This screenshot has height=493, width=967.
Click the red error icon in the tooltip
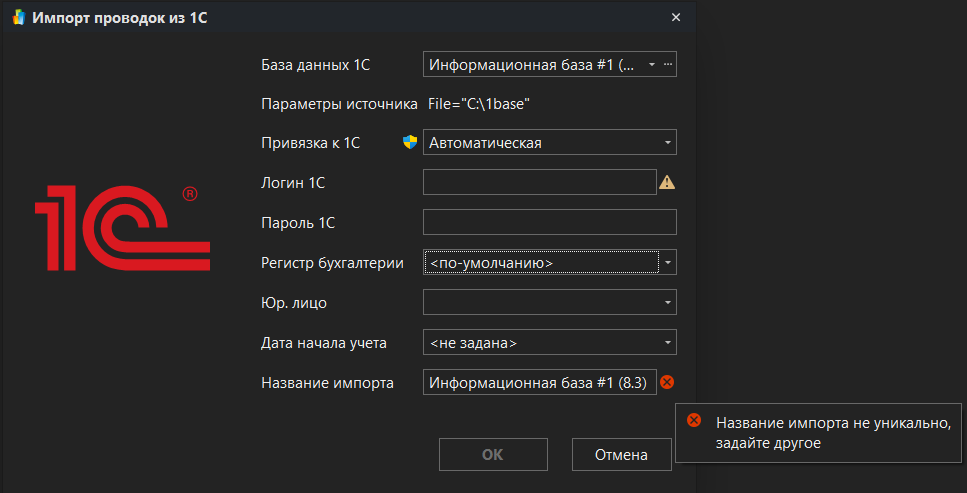694,420
